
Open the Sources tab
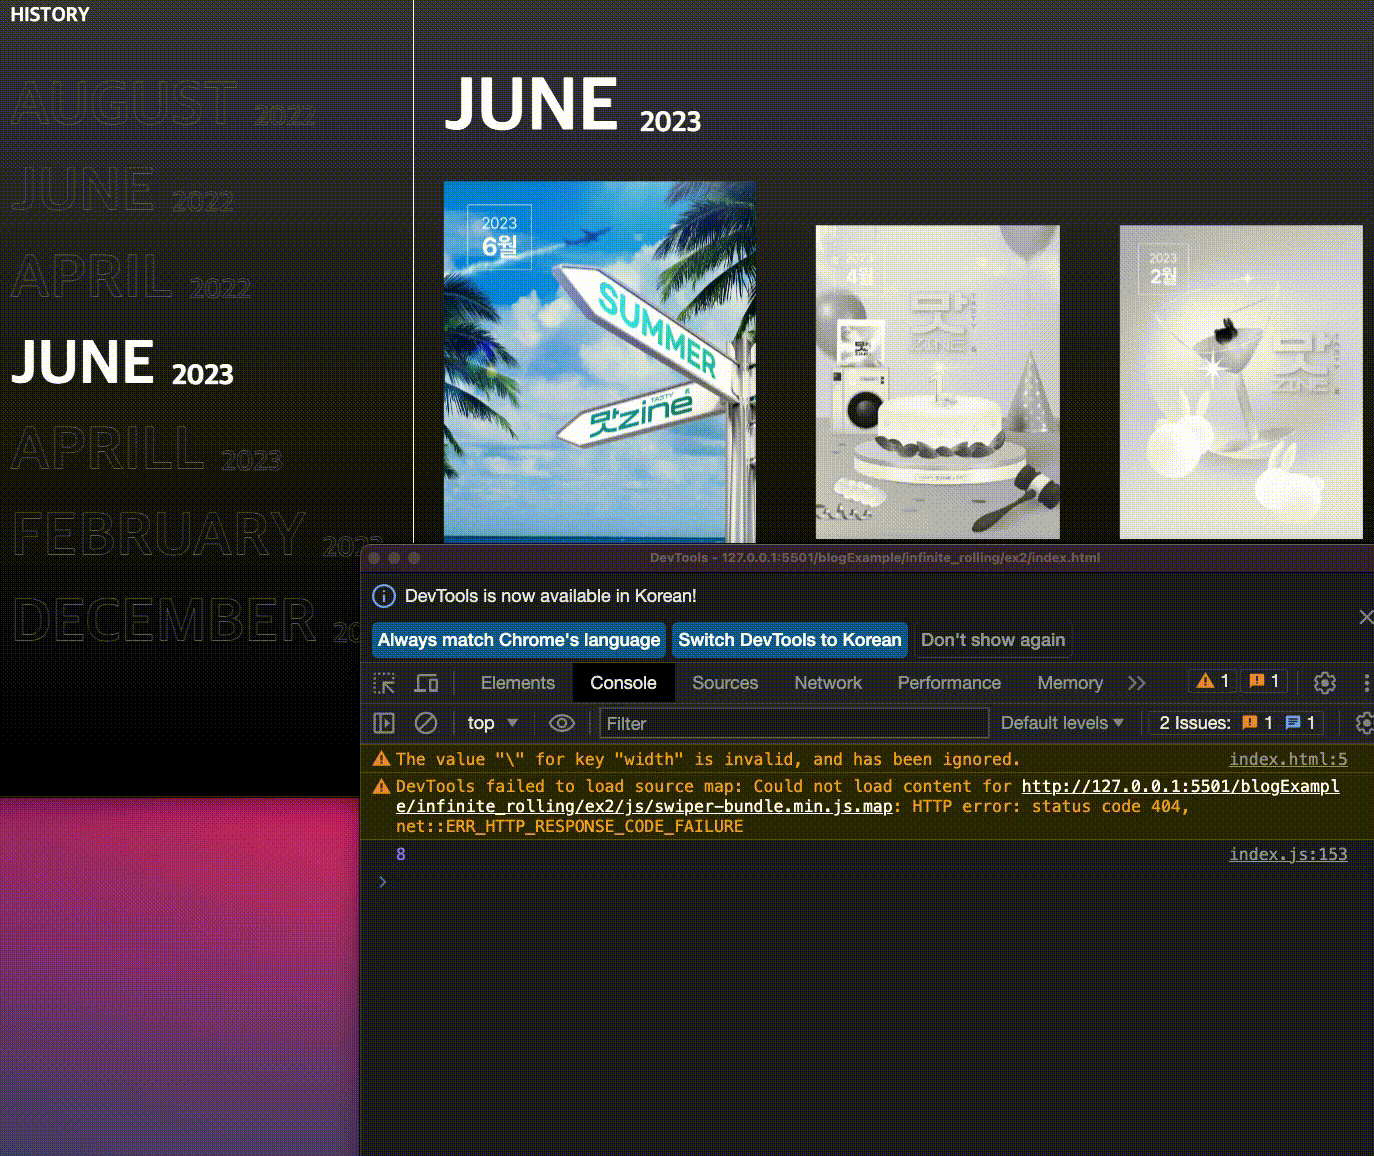(725, 683)
